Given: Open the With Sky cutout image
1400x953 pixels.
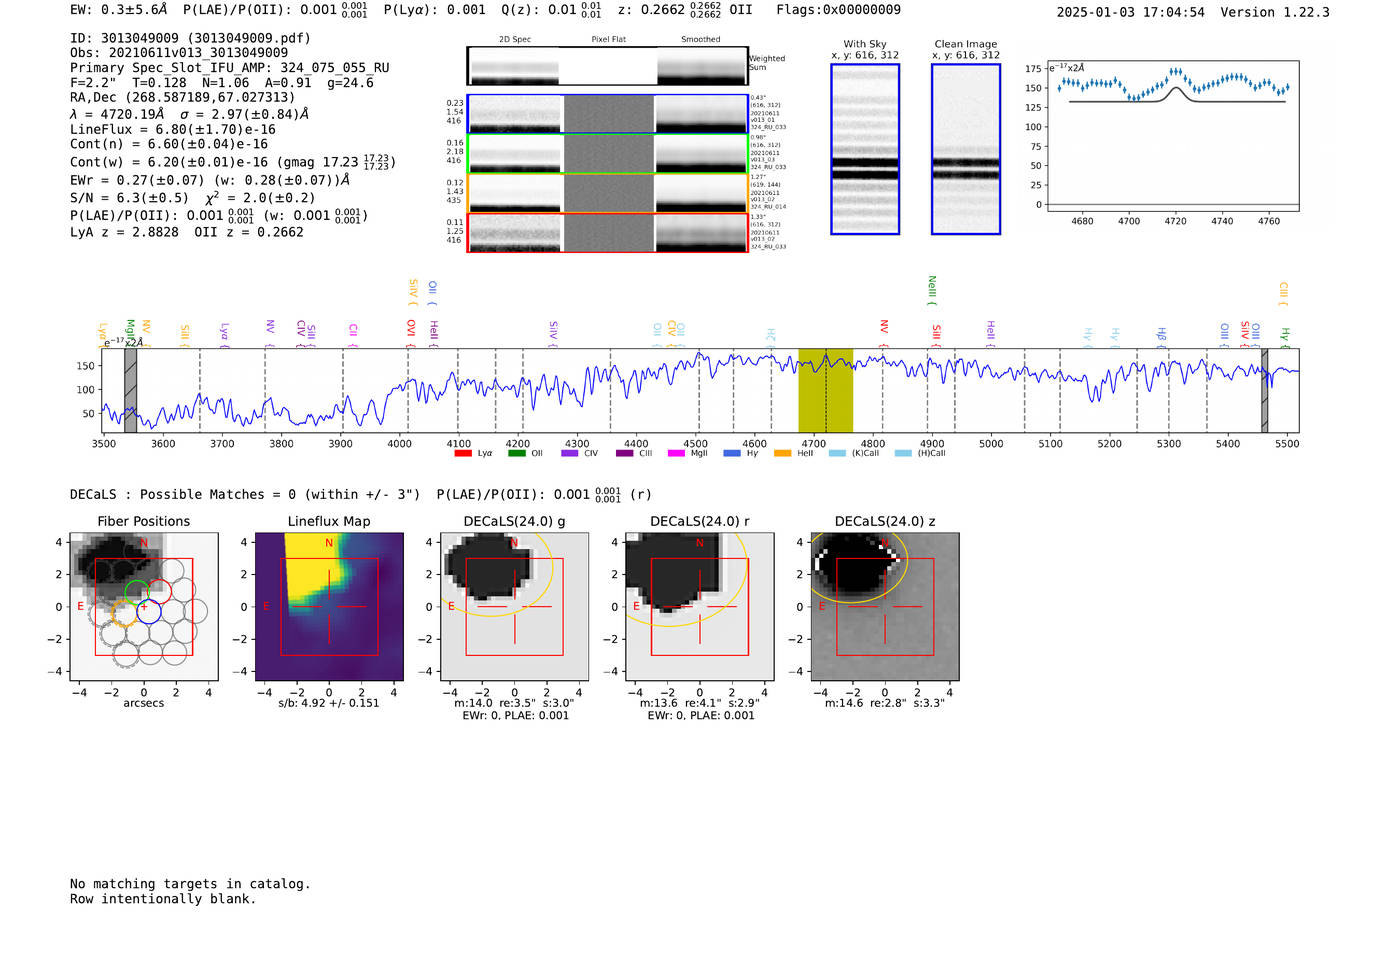Looking at the screenshot, I should point(865,149).
